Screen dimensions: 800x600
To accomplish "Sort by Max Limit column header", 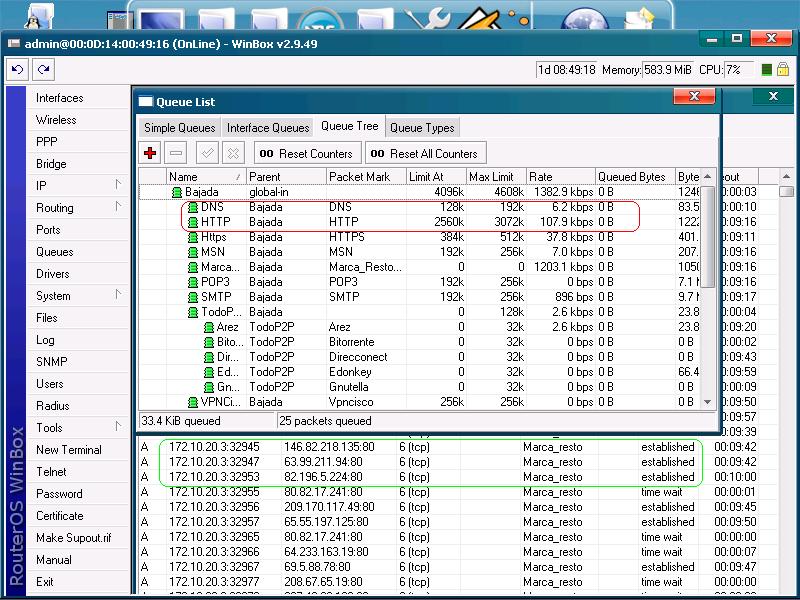I will [x=496, y=177].
